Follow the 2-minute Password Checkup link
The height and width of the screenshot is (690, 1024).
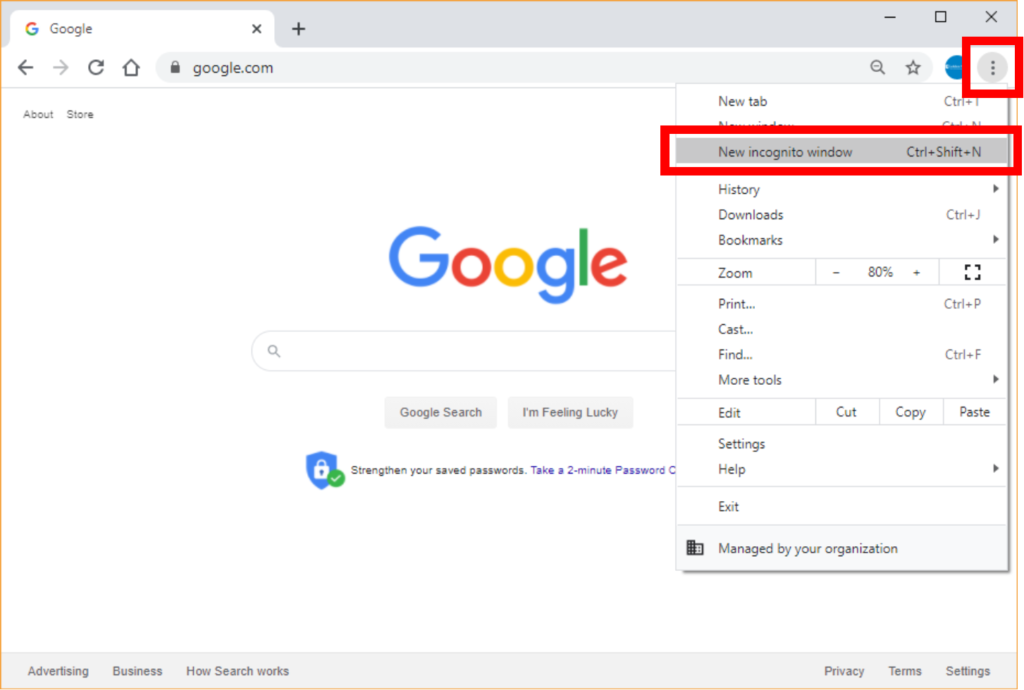603,470
